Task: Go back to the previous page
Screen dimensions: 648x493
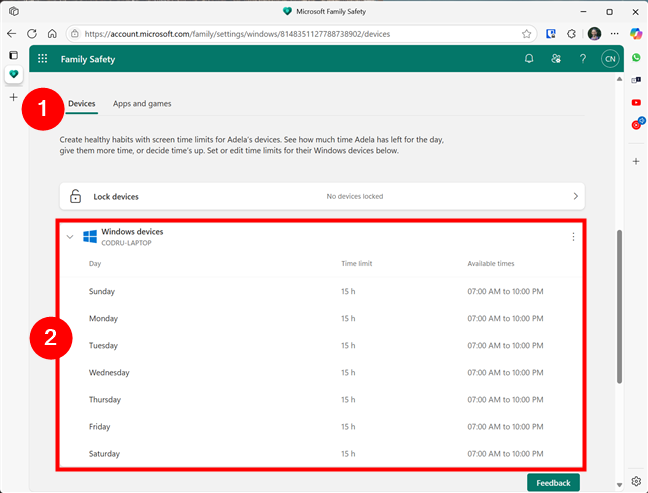Action: click(x=12, y=33)
